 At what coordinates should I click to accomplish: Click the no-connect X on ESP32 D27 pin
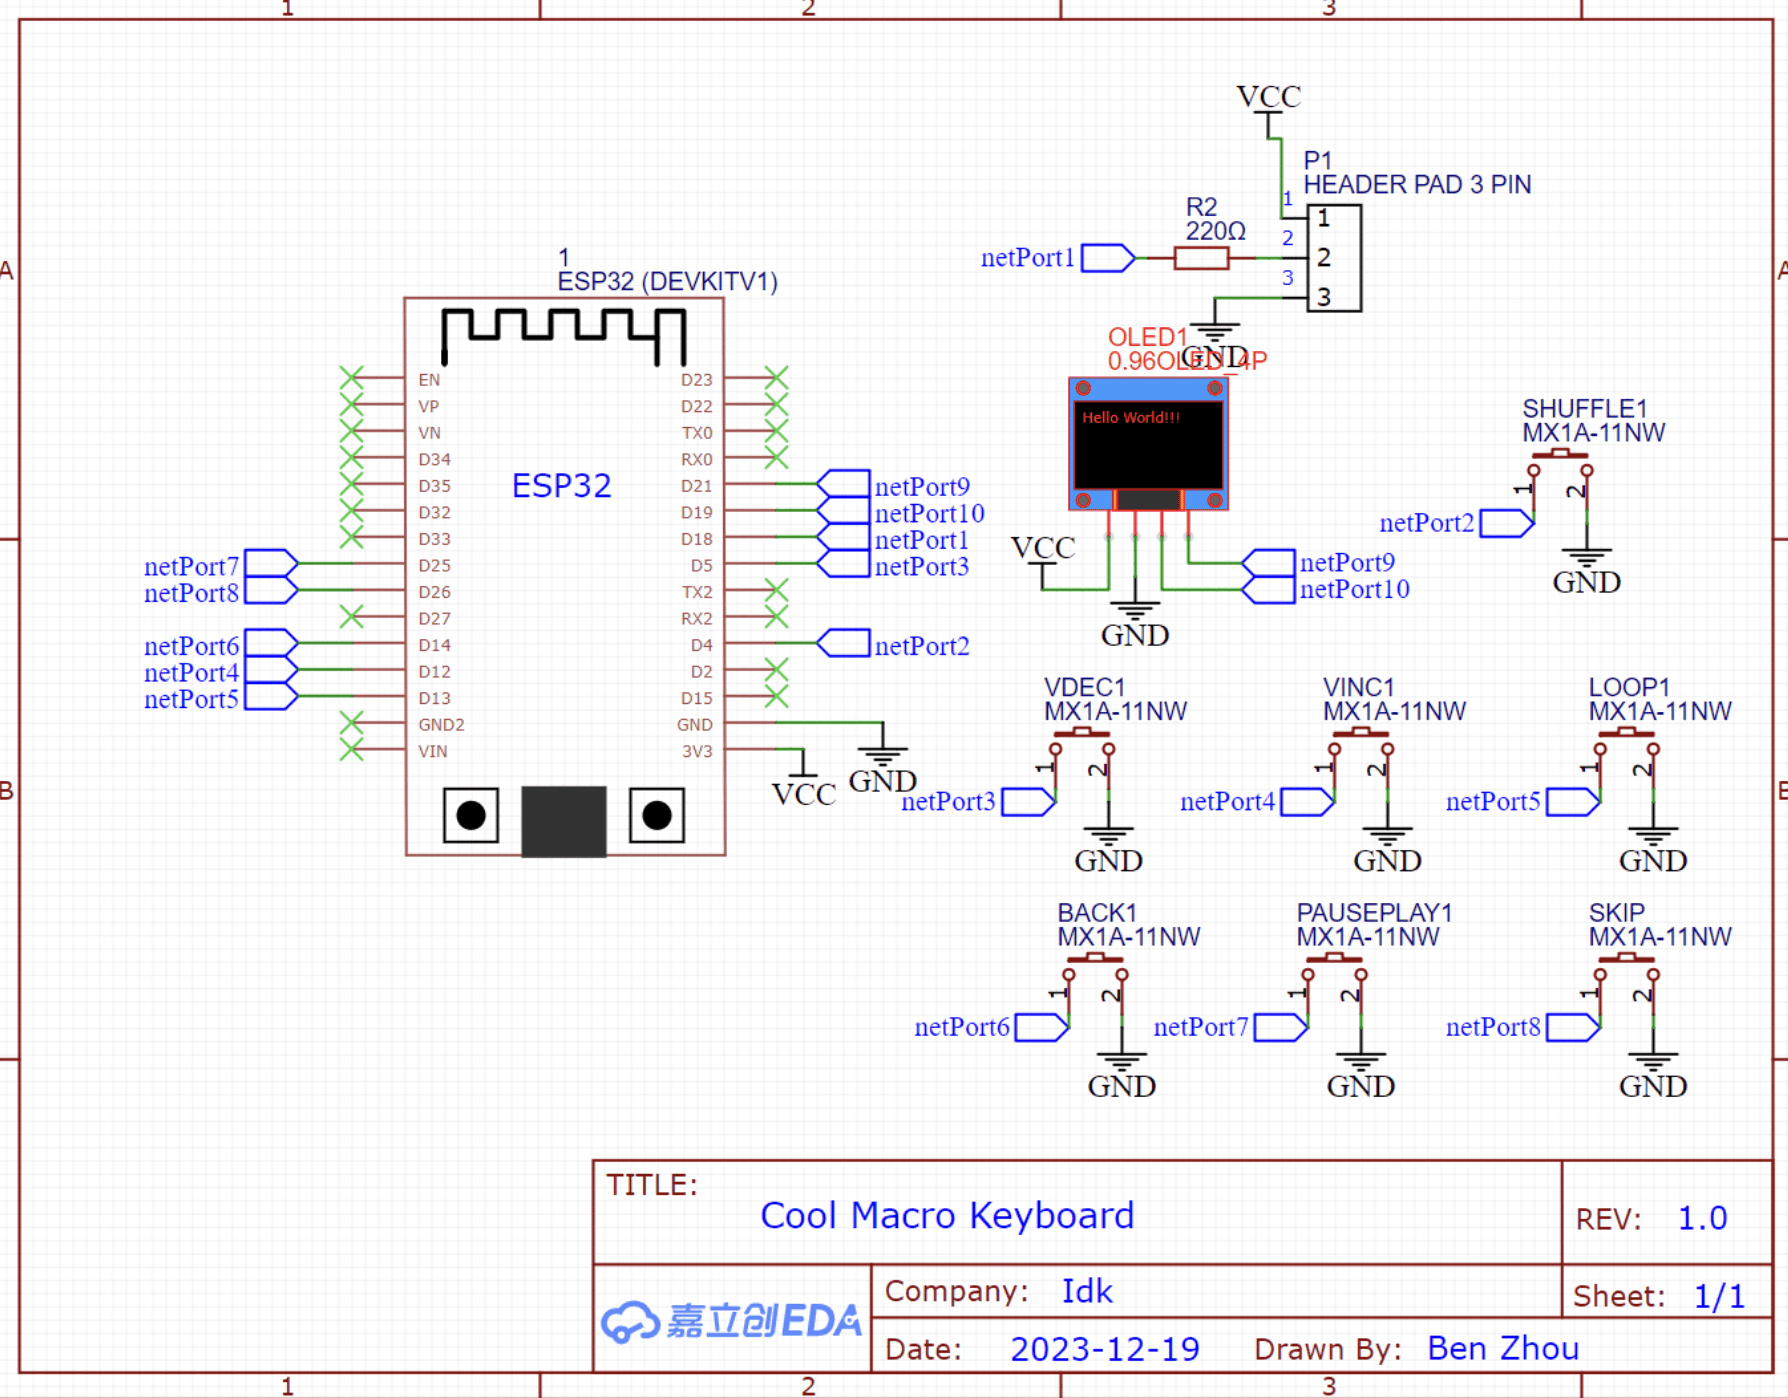click(351, 617)
